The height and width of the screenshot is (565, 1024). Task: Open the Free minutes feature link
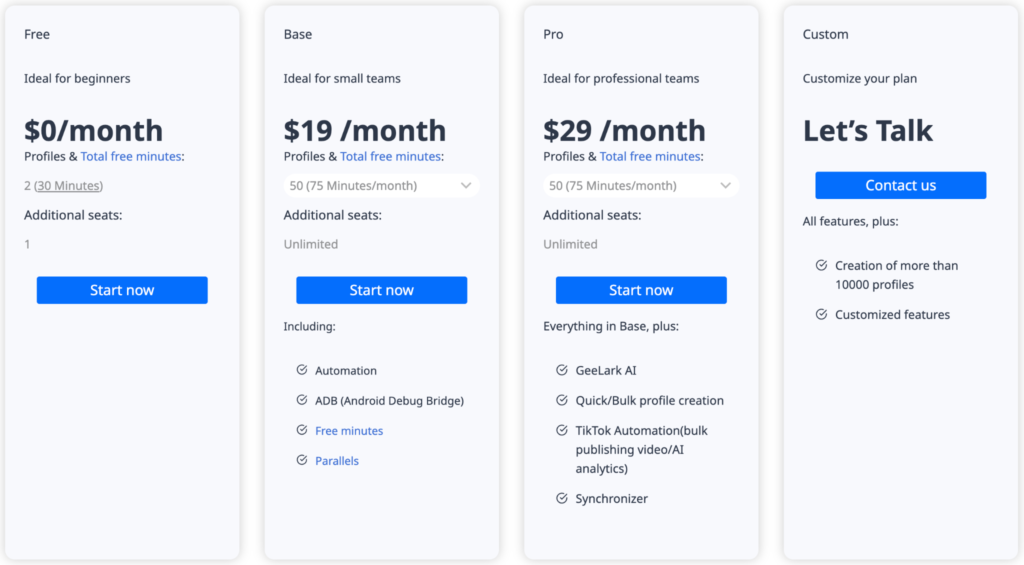click(x=349, y=431)
